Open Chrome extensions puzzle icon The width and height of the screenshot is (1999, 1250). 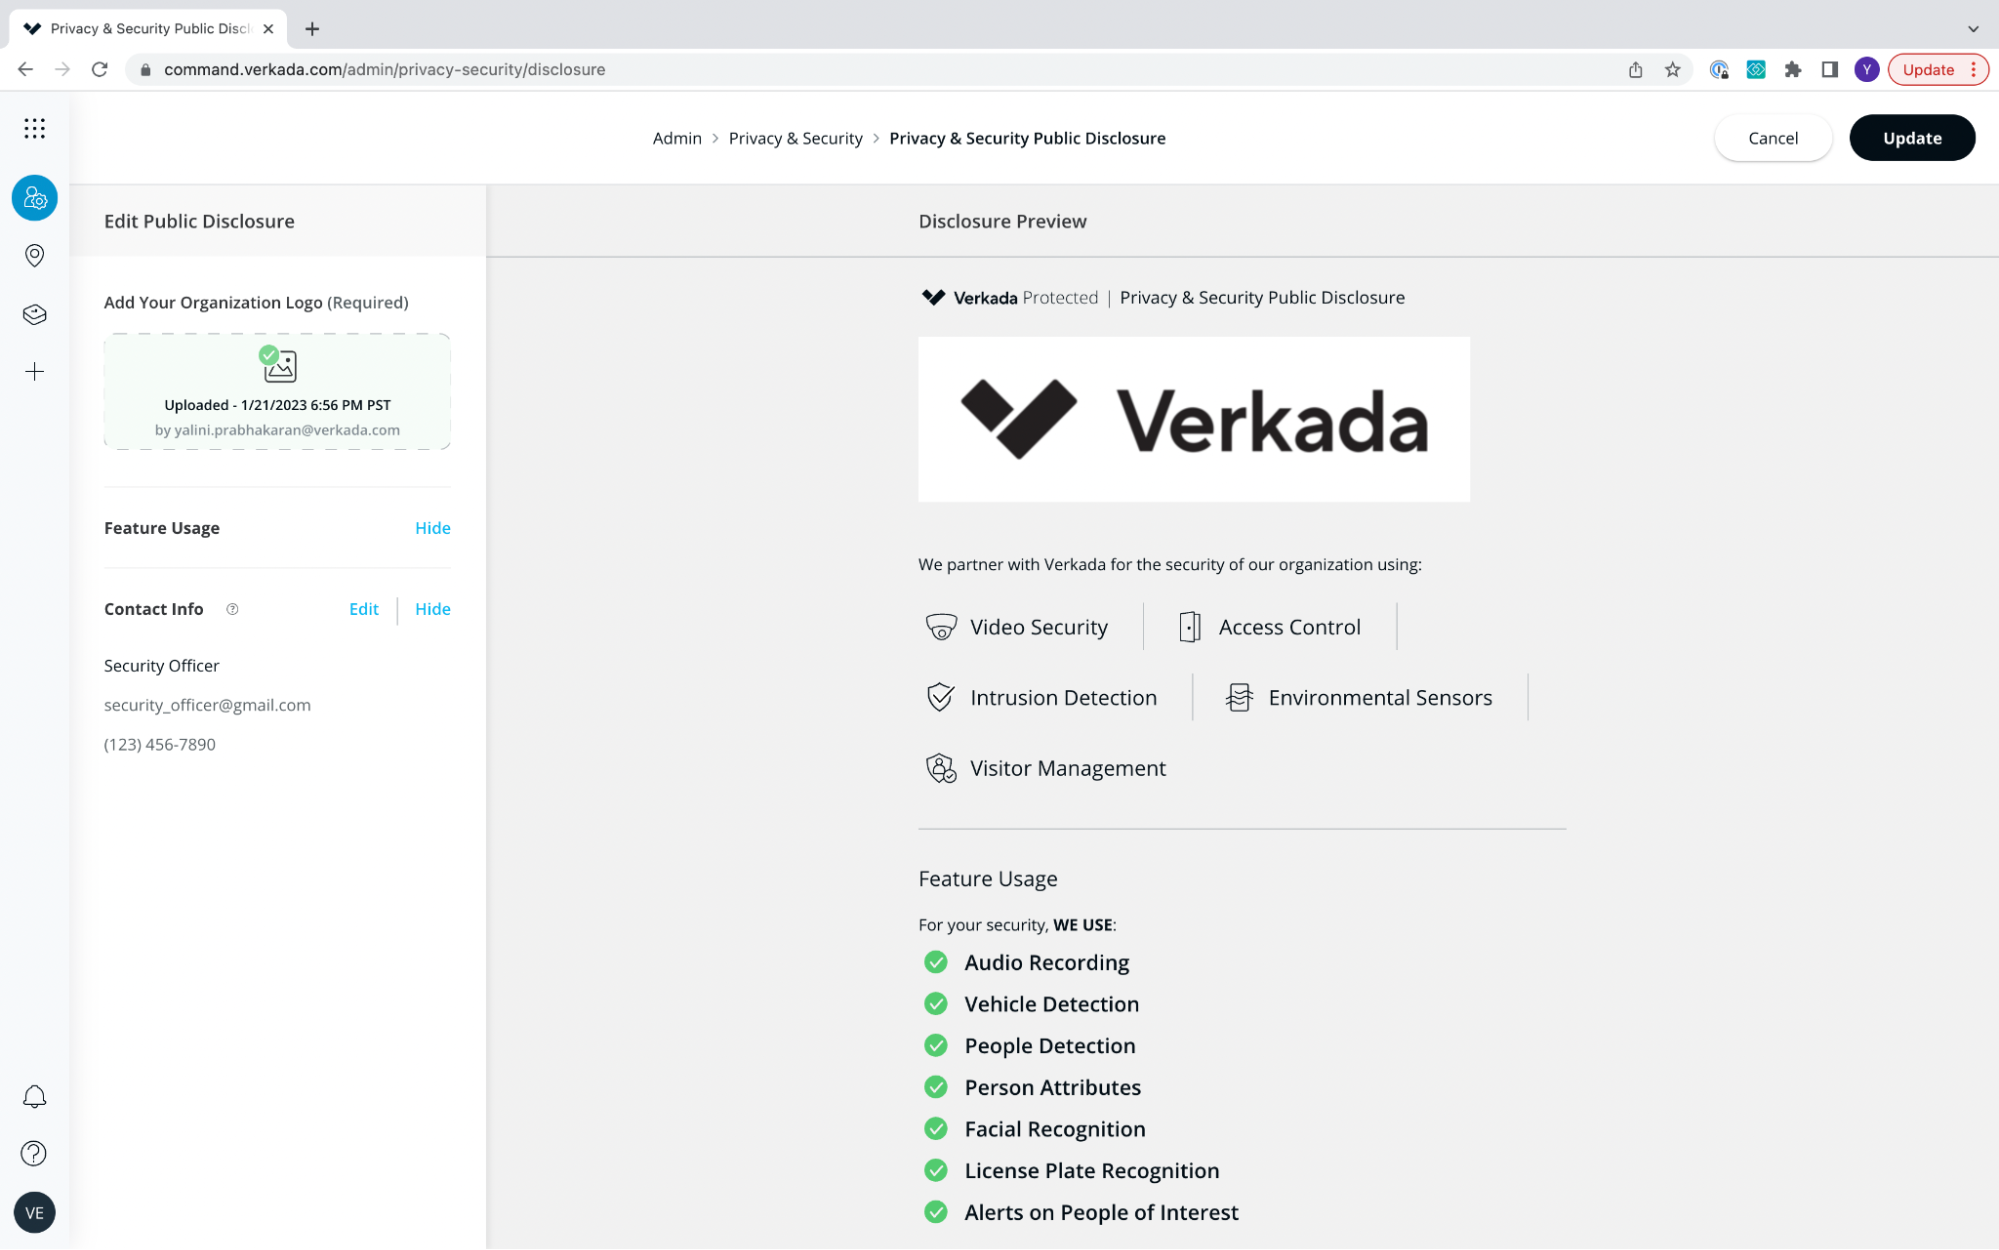pyautogui.click(x=1792, y=69)
